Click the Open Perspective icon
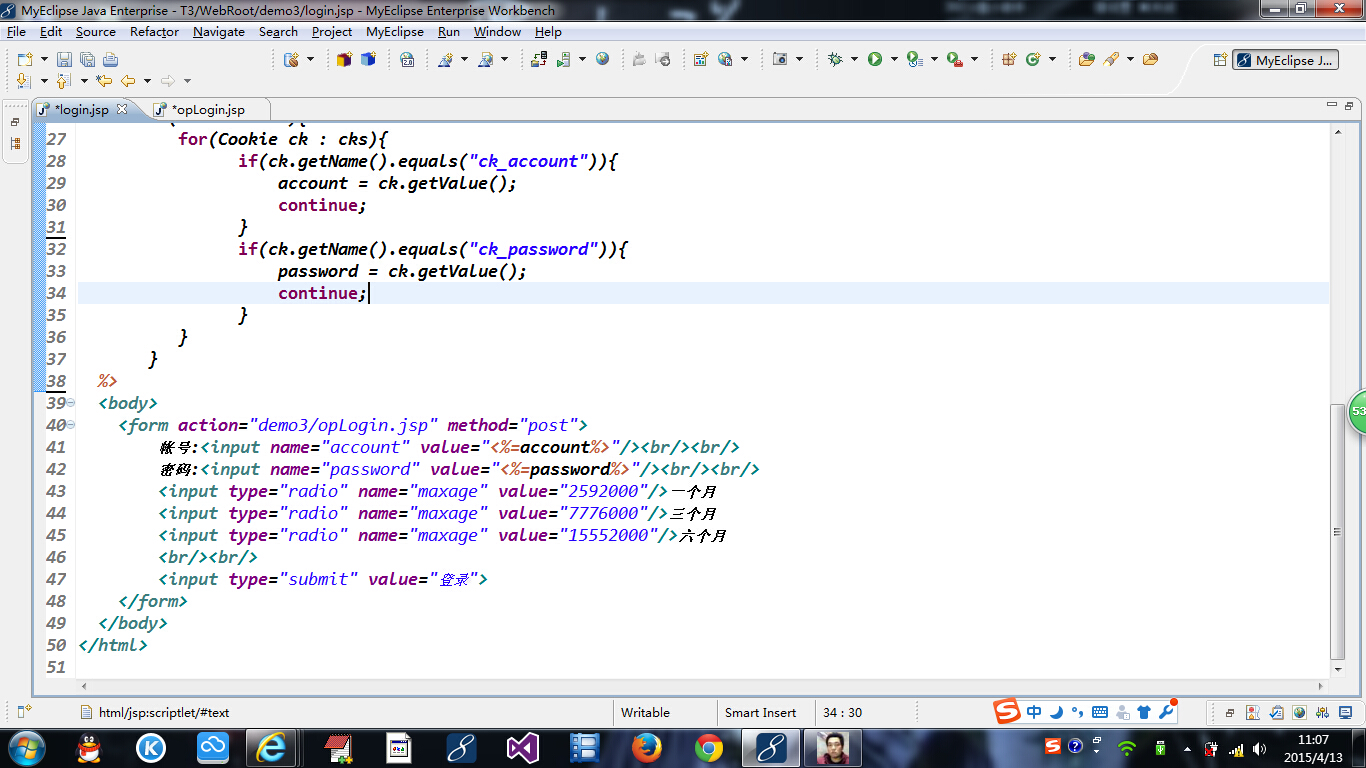Image resolution: width=1366 pixels, height=768 pixels. (x=1220, y=60)
